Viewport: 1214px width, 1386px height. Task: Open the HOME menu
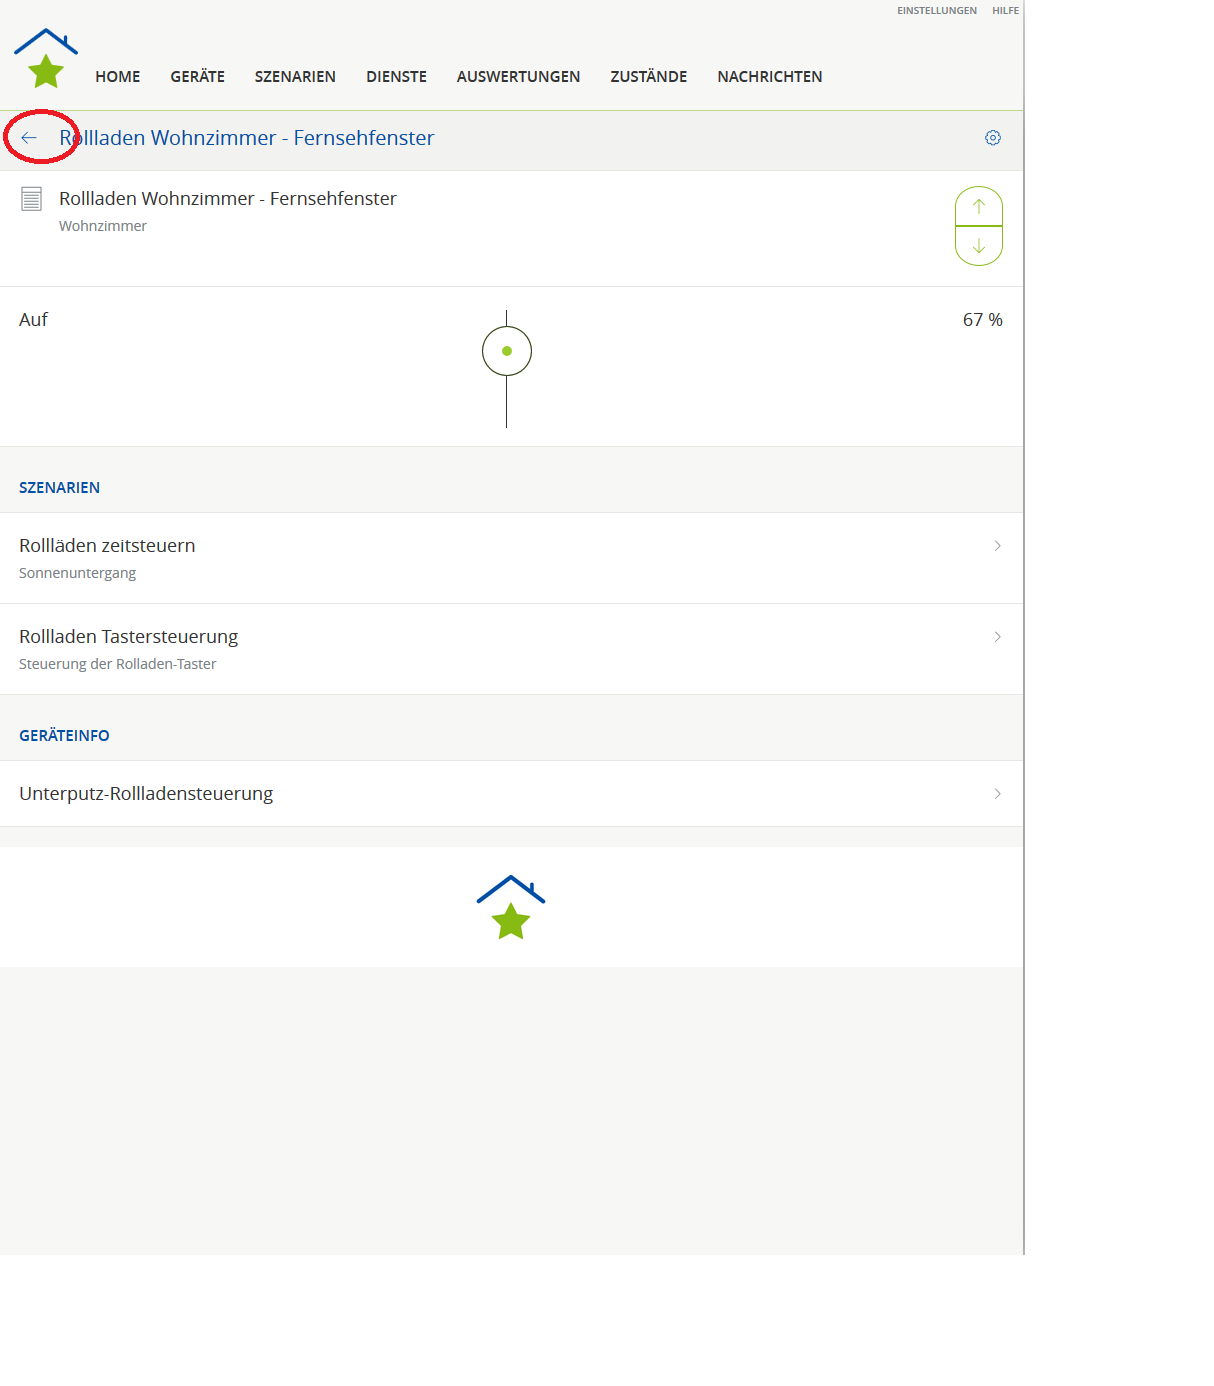point(118,77)
